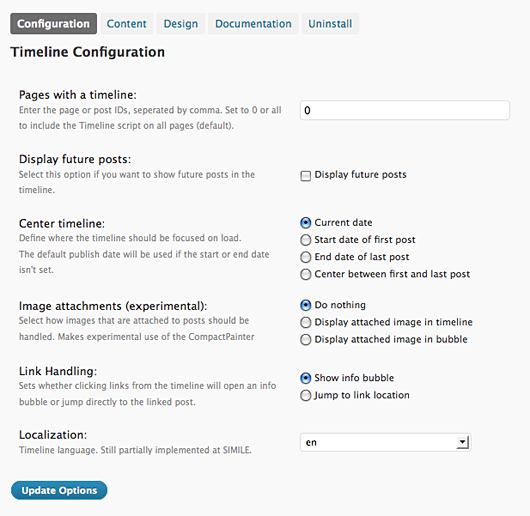Select the Do nothing image option
Image resolution: width=530 pixels, height=516 pixels.
tap(306, 305)
